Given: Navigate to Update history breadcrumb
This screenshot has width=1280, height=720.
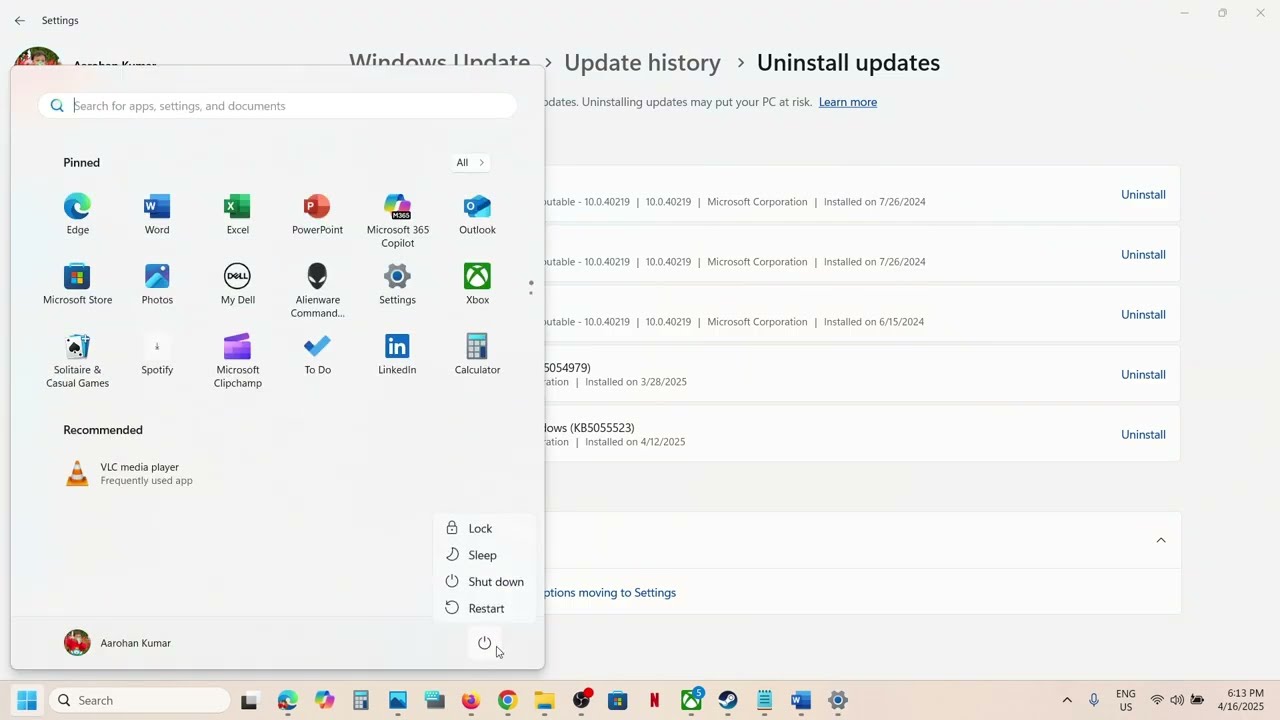Looking at the screenshot, I should pyautogui.click(x=642, y=62).
